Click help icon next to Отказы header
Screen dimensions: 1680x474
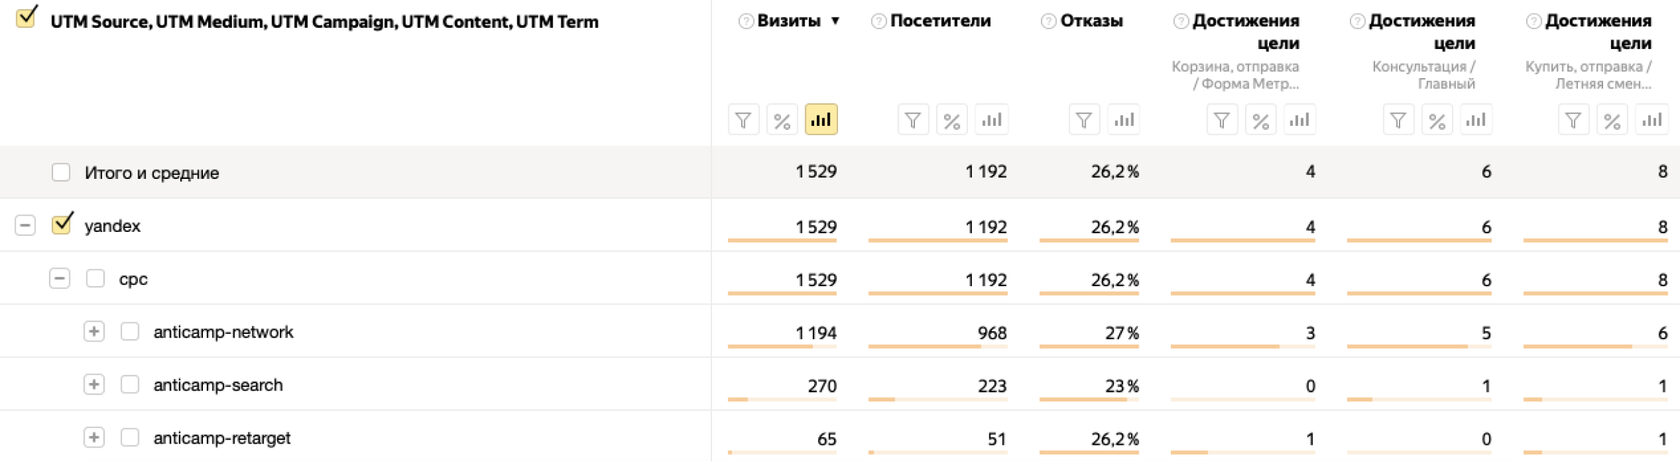point(1048,21)
